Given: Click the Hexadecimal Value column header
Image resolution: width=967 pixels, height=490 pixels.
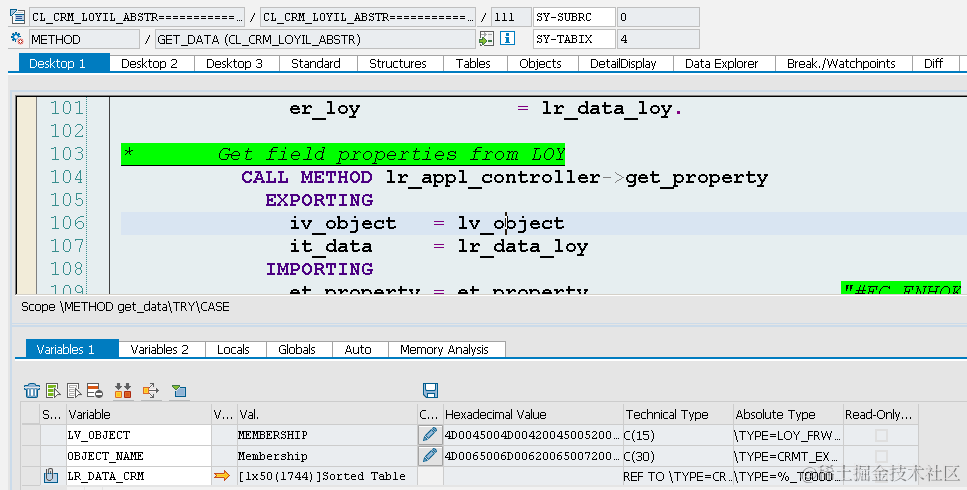Looking at the screenshot, I should (533, 414).
